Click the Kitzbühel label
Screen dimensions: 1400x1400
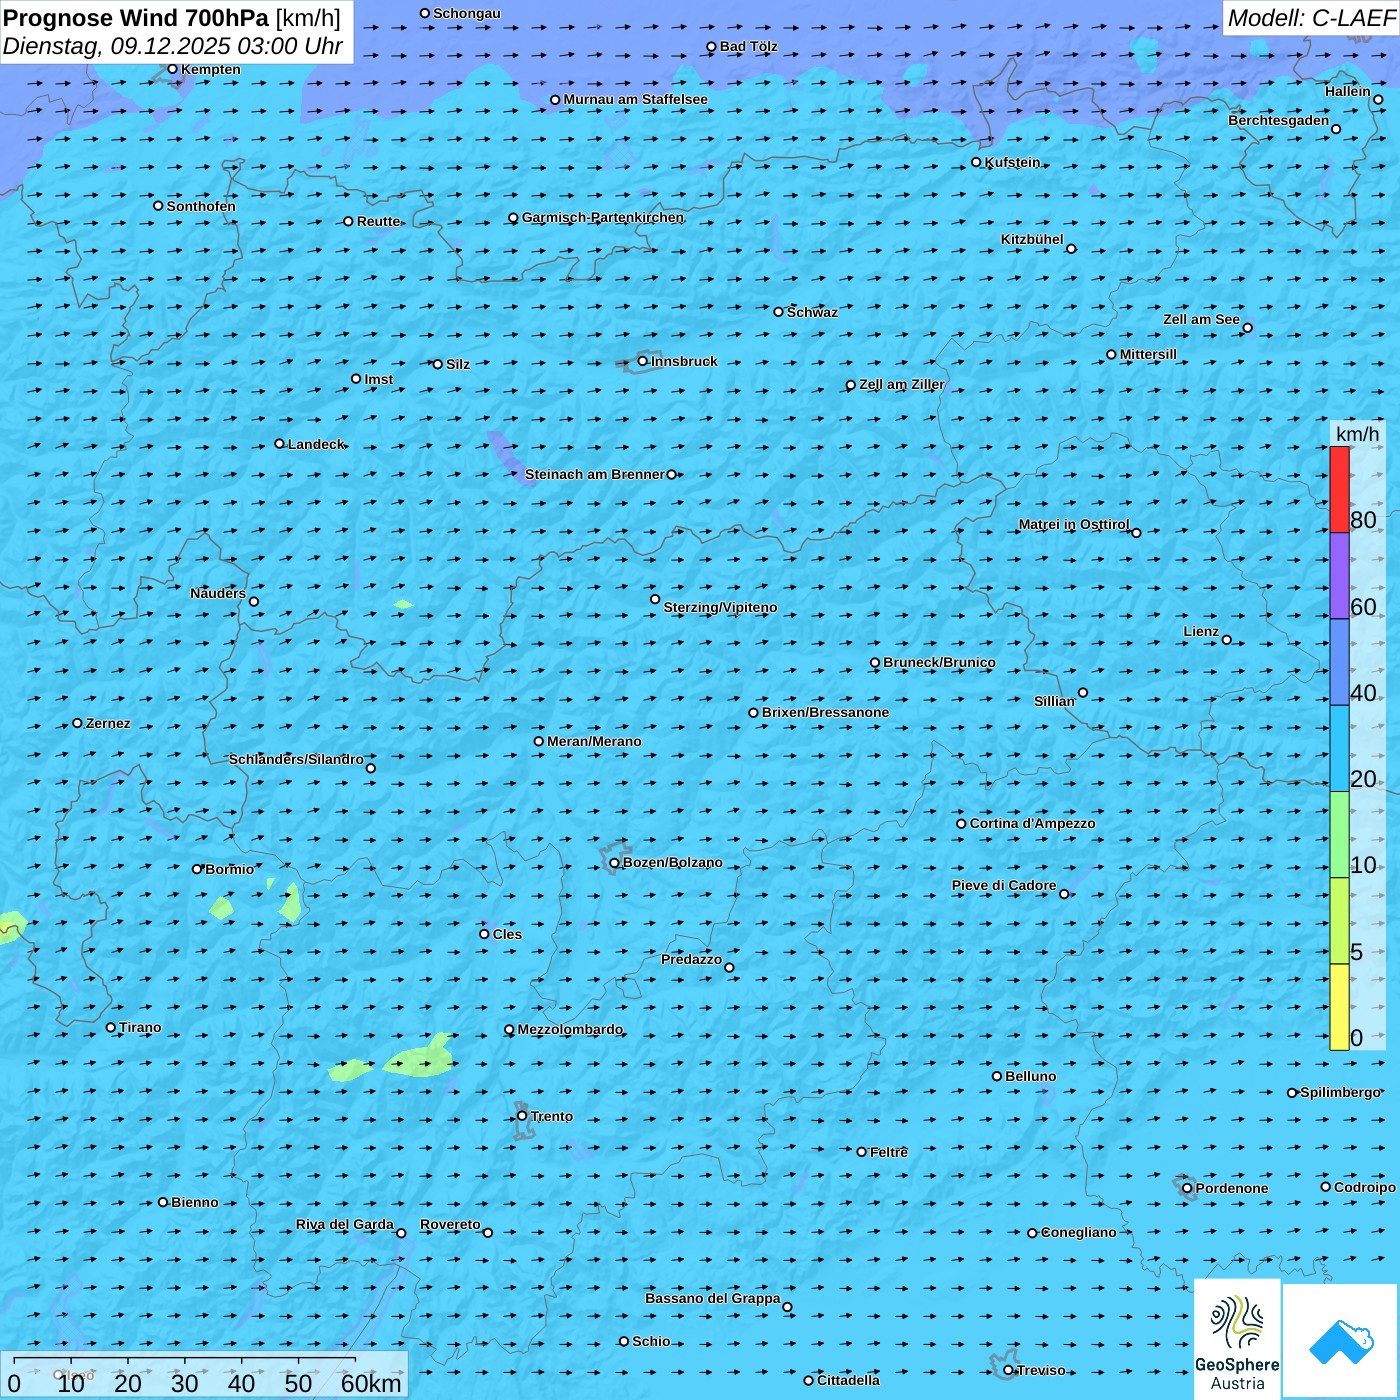coord(1032,239)
